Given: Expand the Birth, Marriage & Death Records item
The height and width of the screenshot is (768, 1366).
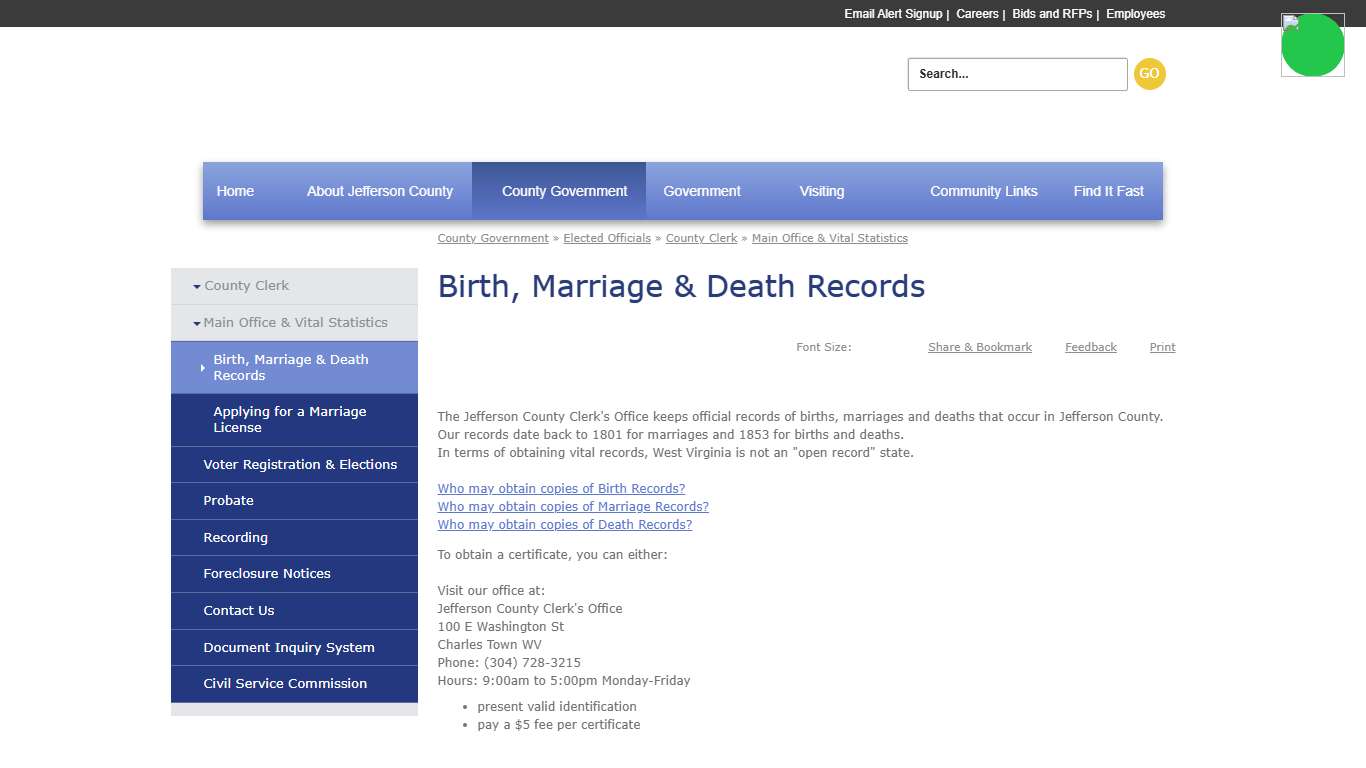Looking at the screenshot, I should (x=291, y=367).
